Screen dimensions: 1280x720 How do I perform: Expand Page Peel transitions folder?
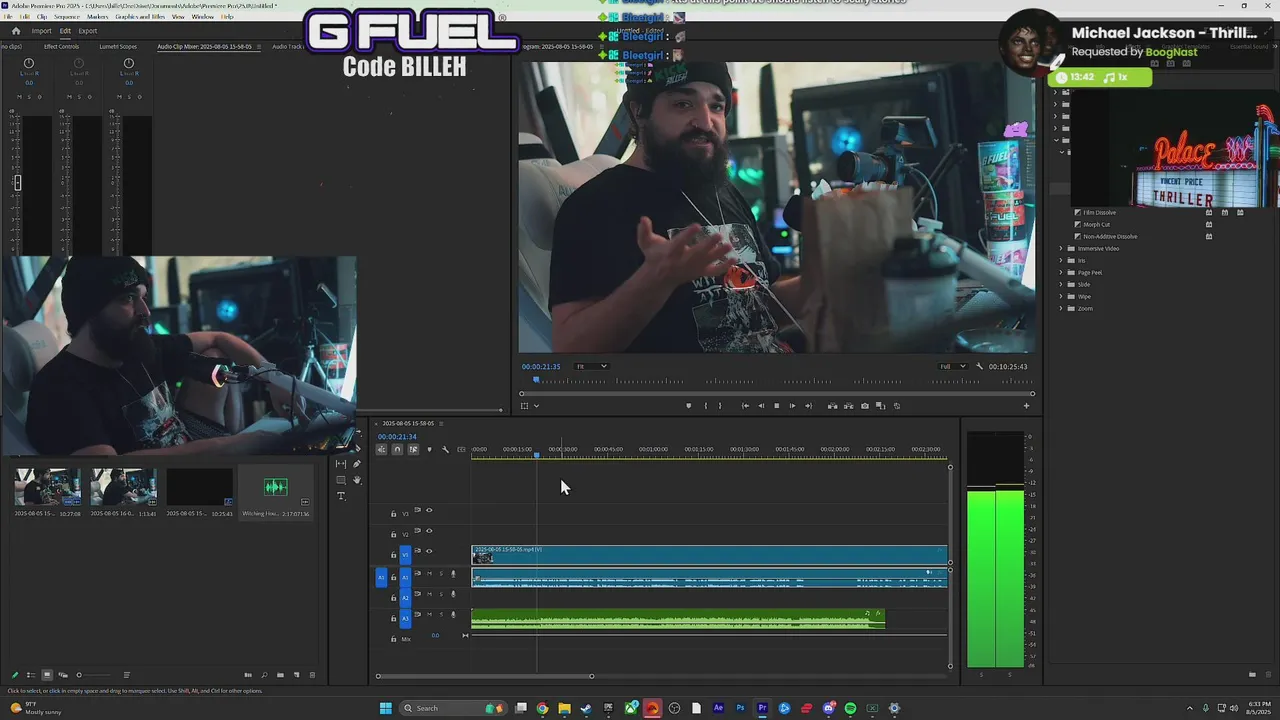click(x=1061, y=272)
